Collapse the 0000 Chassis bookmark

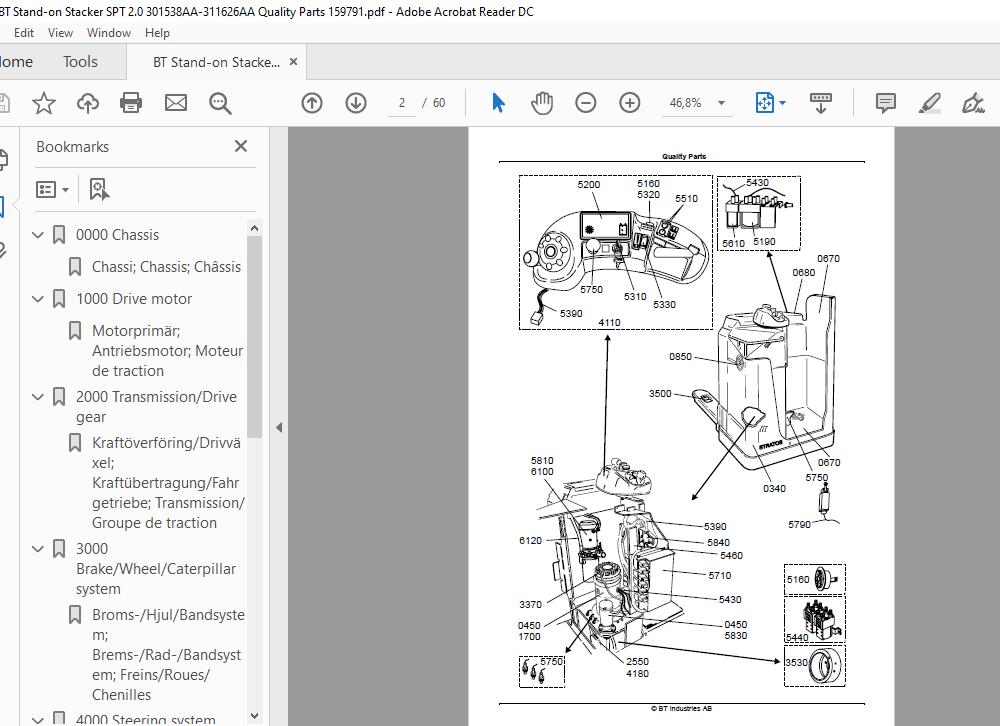point(39,235)
